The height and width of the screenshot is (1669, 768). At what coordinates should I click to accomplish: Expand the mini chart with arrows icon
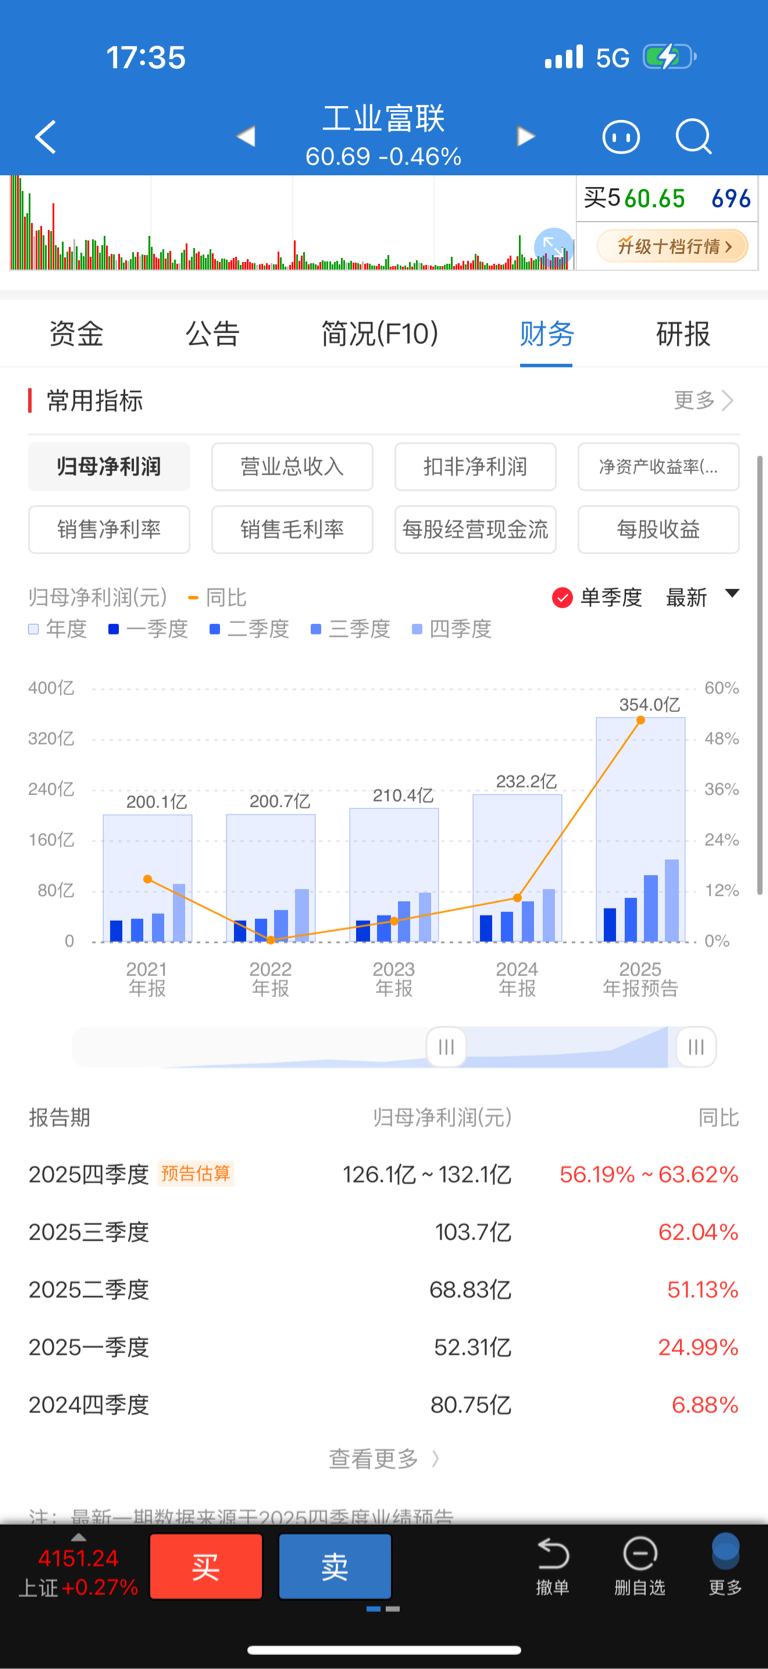552,246
